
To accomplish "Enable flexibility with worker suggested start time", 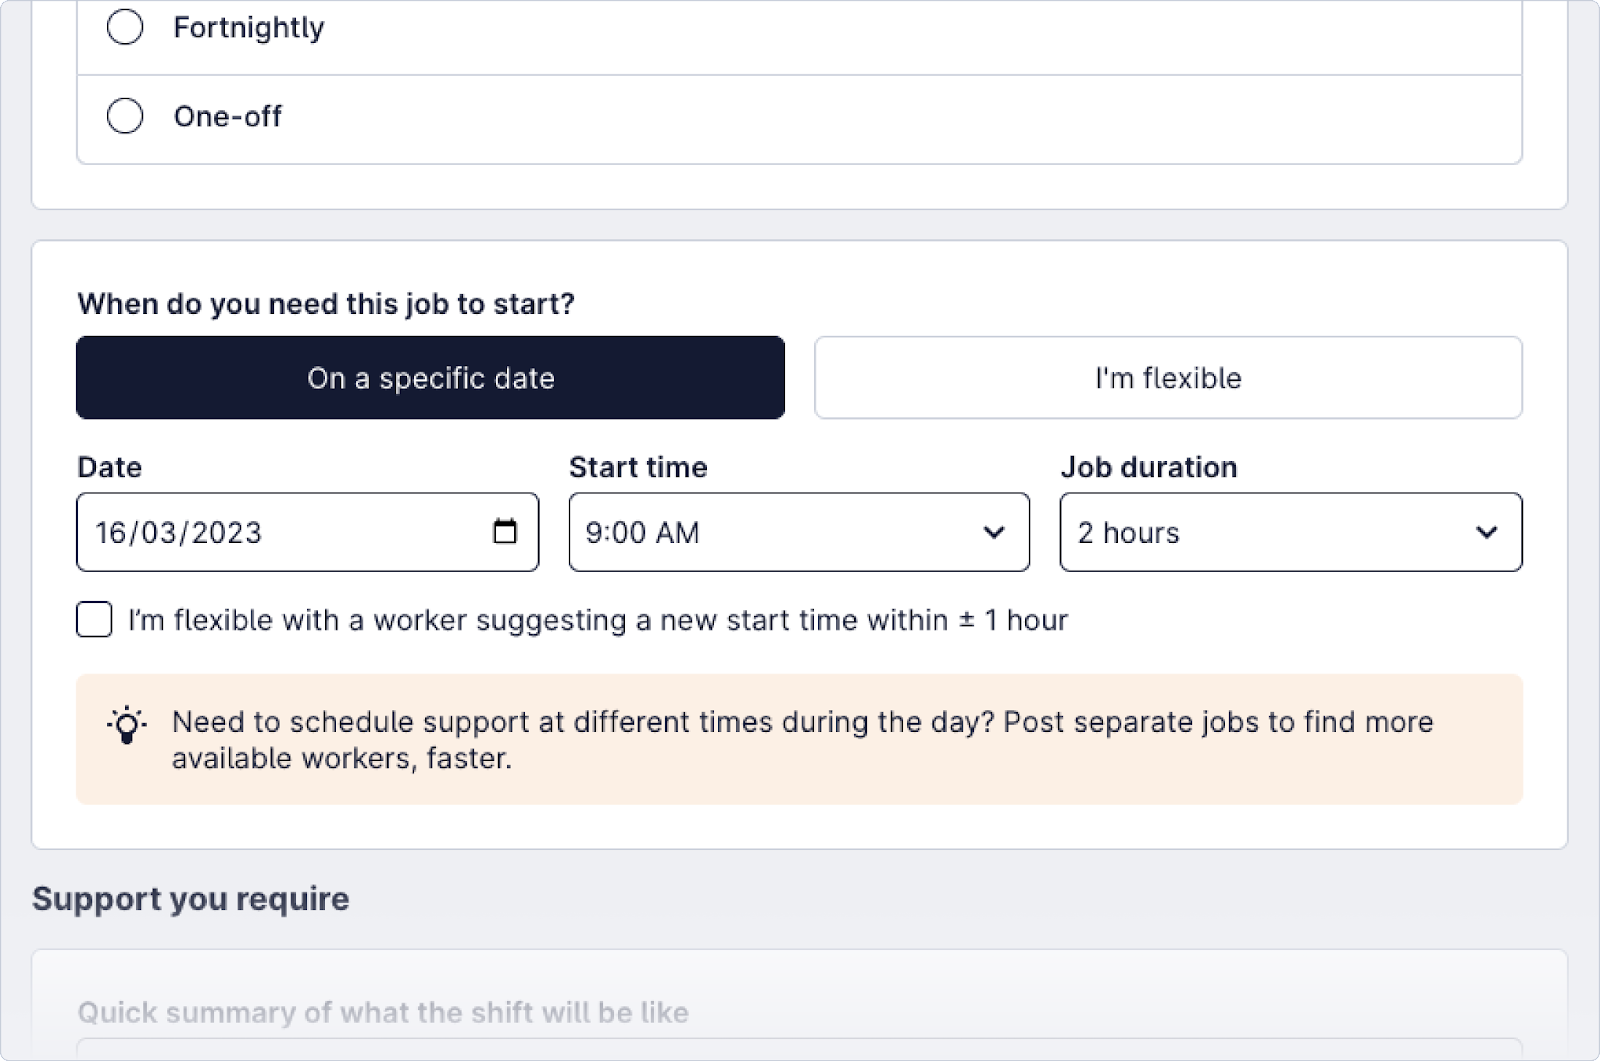I will (x=93, y=620).
